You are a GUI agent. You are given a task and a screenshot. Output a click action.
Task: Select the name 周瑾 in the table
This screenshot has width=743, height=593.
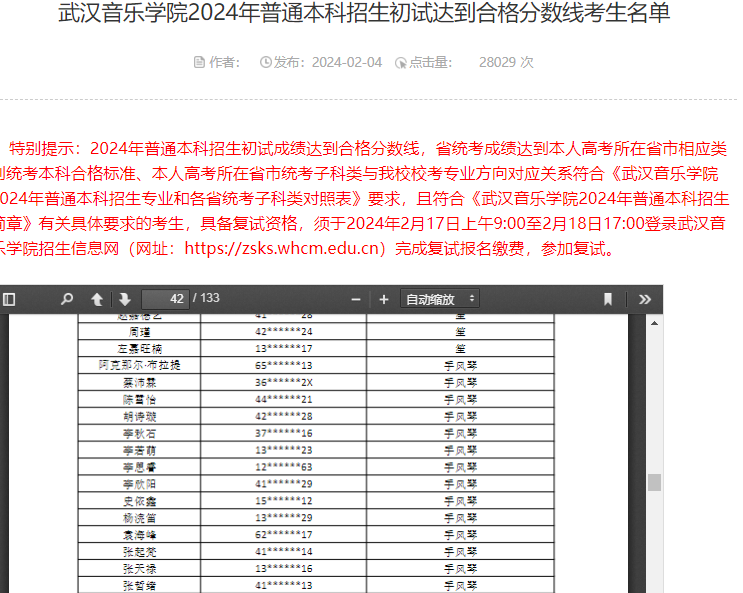click(139, 331)
